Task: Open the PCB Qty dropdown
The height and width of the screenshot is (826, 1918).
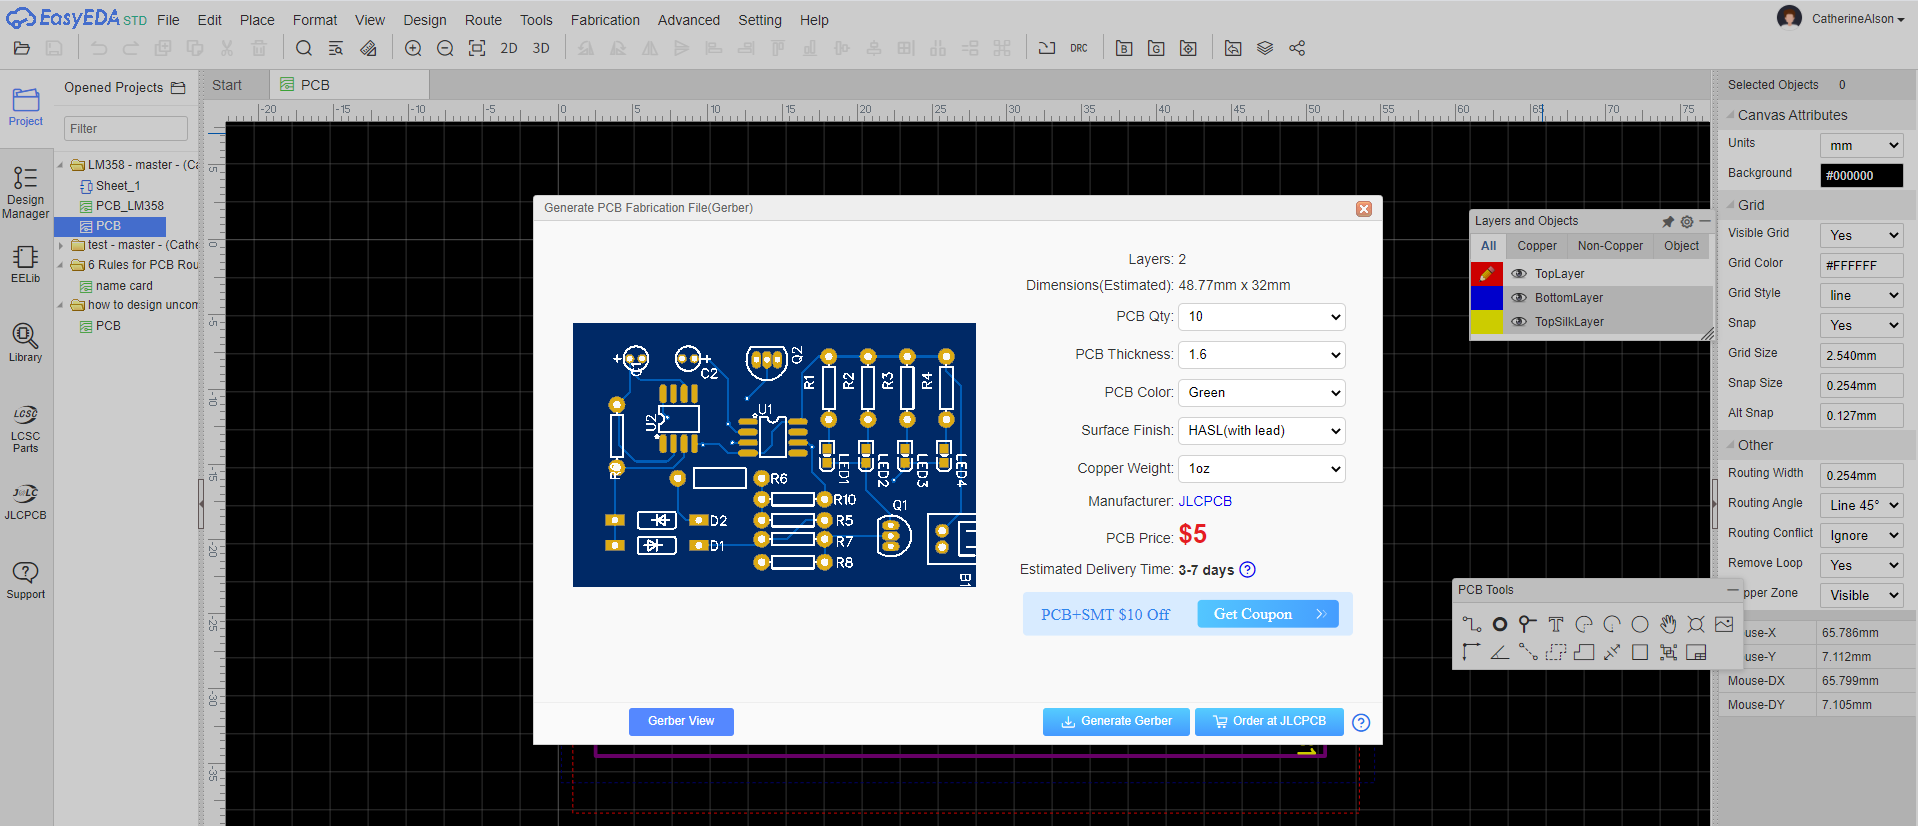Action: click(1261, 317)
